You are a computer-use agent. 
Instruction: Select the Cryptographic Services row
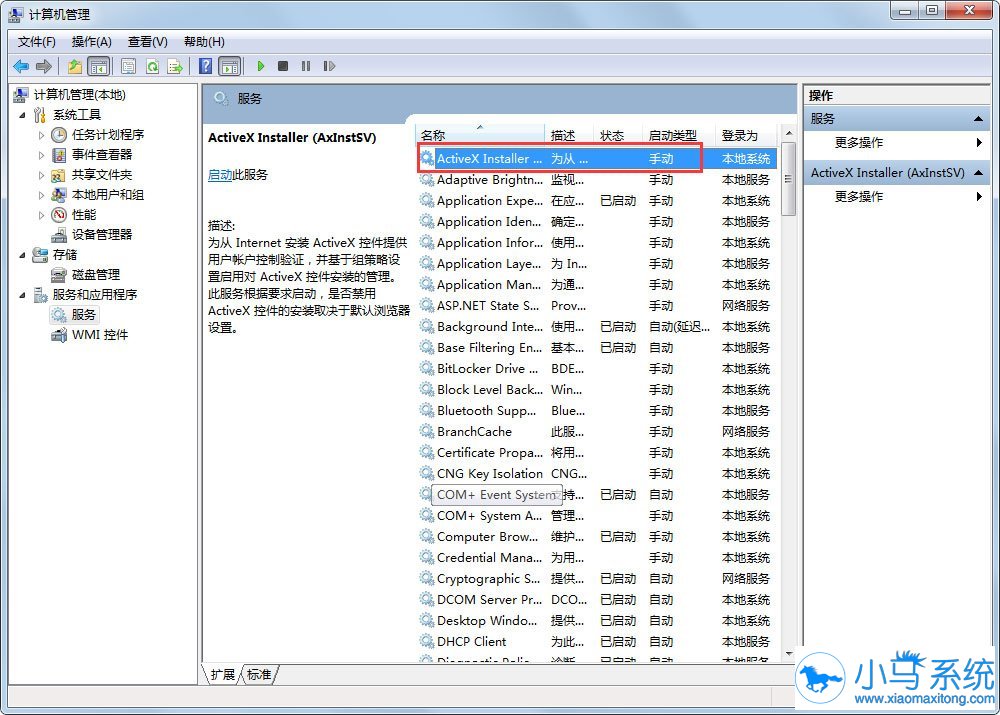click(598, 579)
